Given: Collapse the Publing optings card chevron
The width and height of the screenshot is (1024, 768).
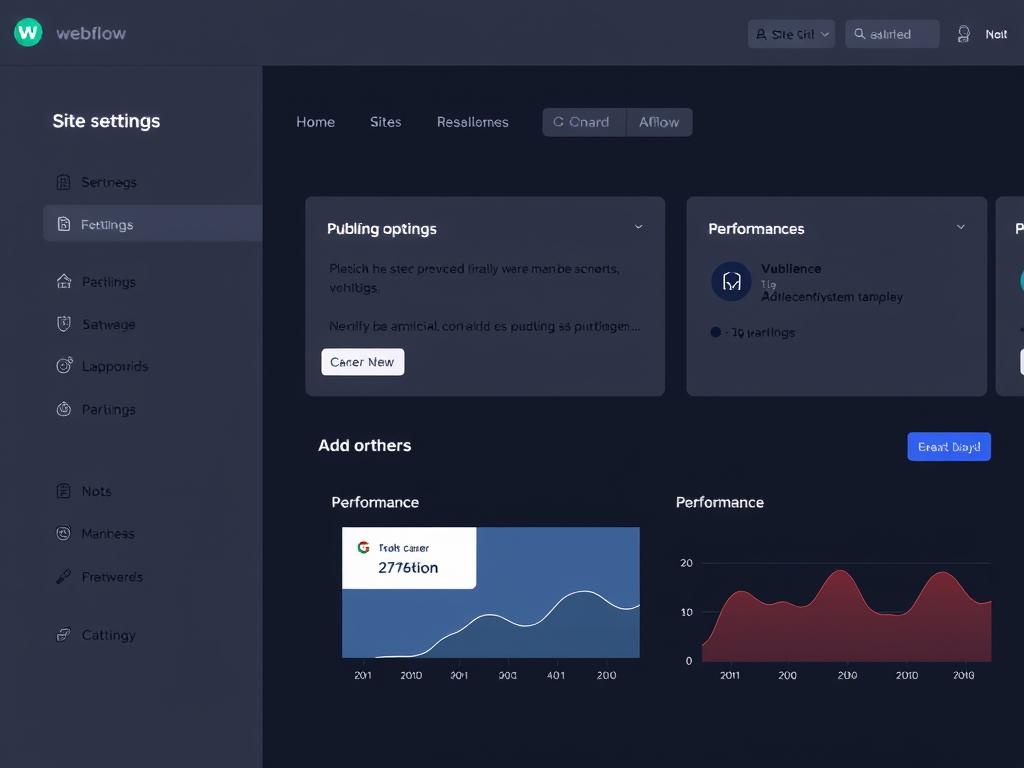Looking at the screenshot, I should 639,227.
